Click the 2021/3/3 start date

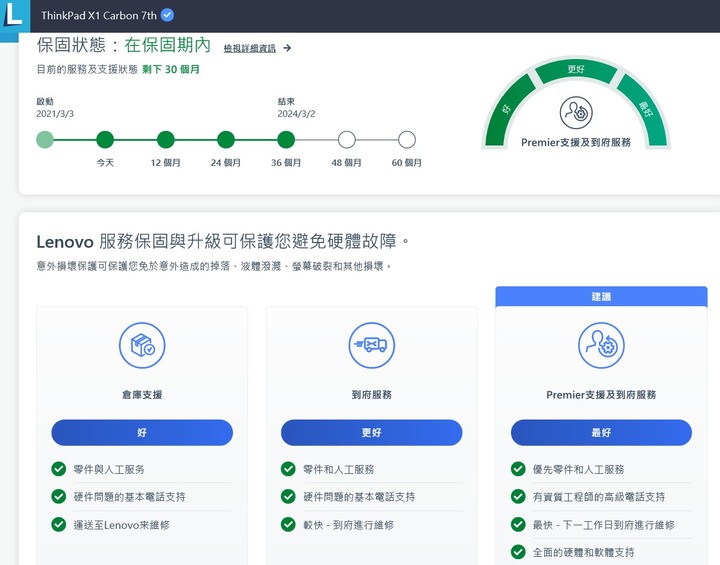pyautogui.click(x=55, y=114)
